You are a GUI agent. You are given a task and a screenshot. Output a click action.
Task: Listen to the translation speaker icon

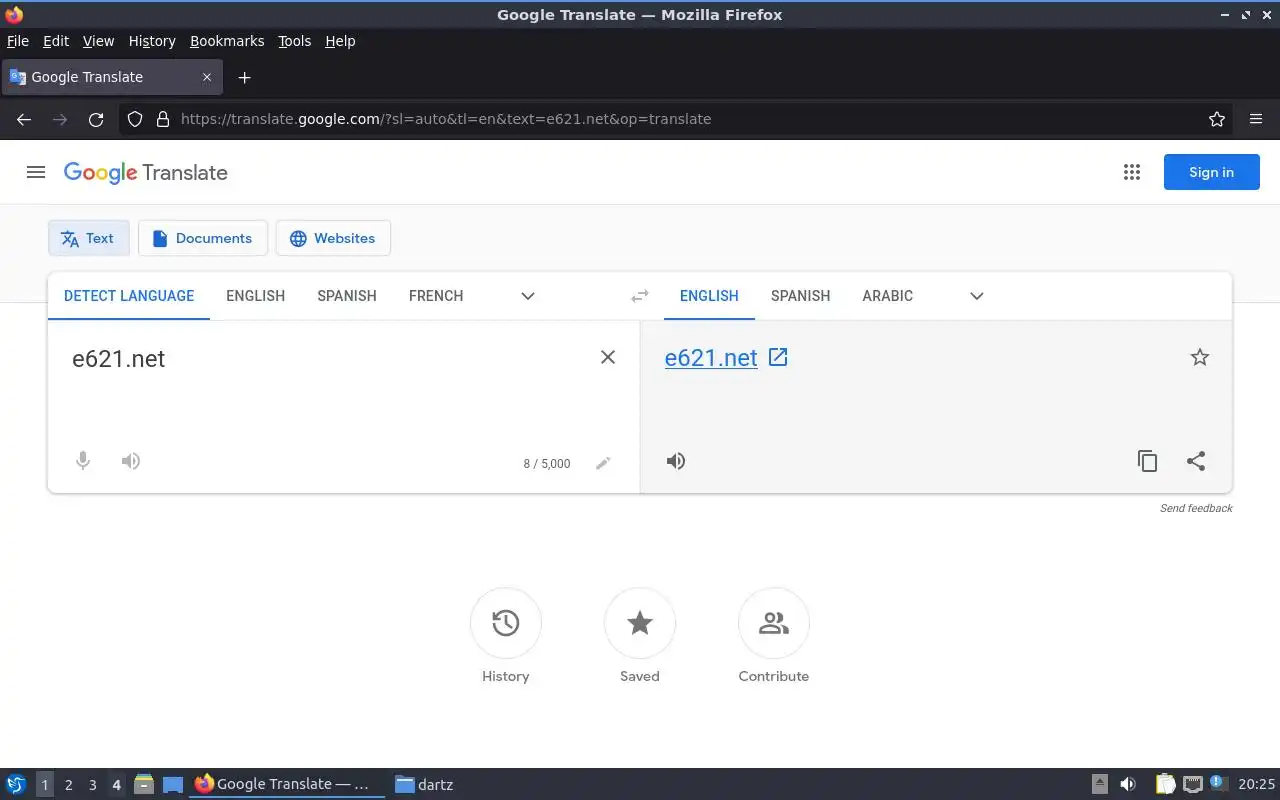[x=676, y=461]
